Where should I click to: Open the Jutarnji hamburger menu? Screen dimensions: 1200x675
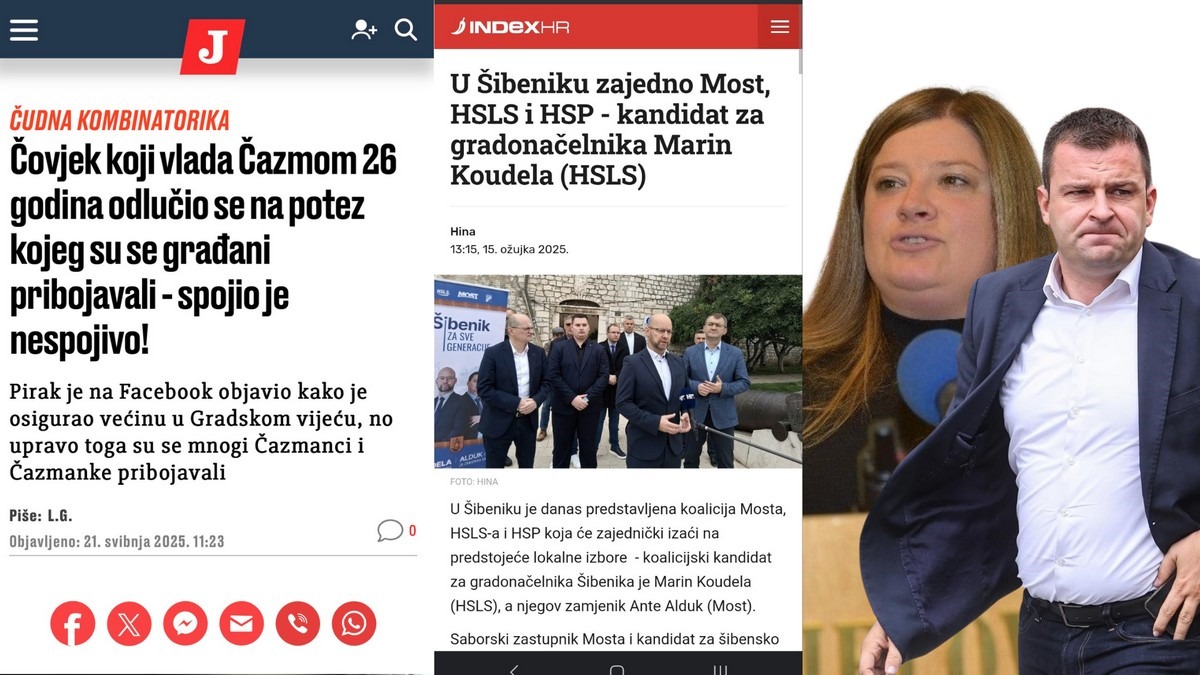(24, 30)
